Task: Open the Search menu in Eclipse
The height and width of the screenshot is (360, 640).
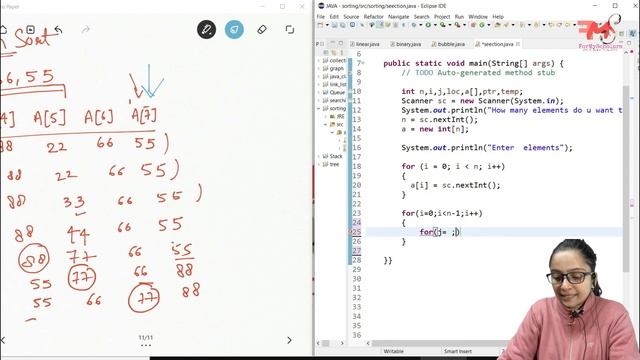Action: (421, 17)
